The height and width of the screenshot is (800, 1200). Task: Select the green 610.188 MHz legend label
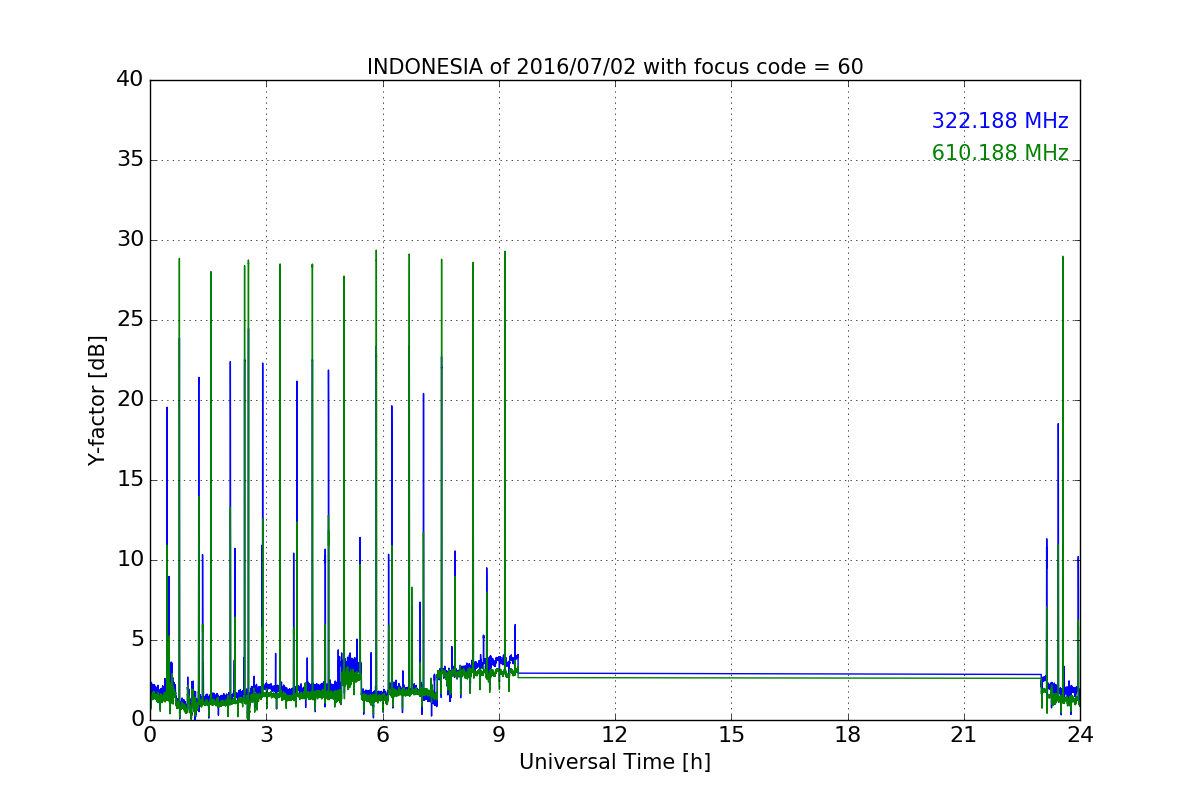coord(1000,153)
